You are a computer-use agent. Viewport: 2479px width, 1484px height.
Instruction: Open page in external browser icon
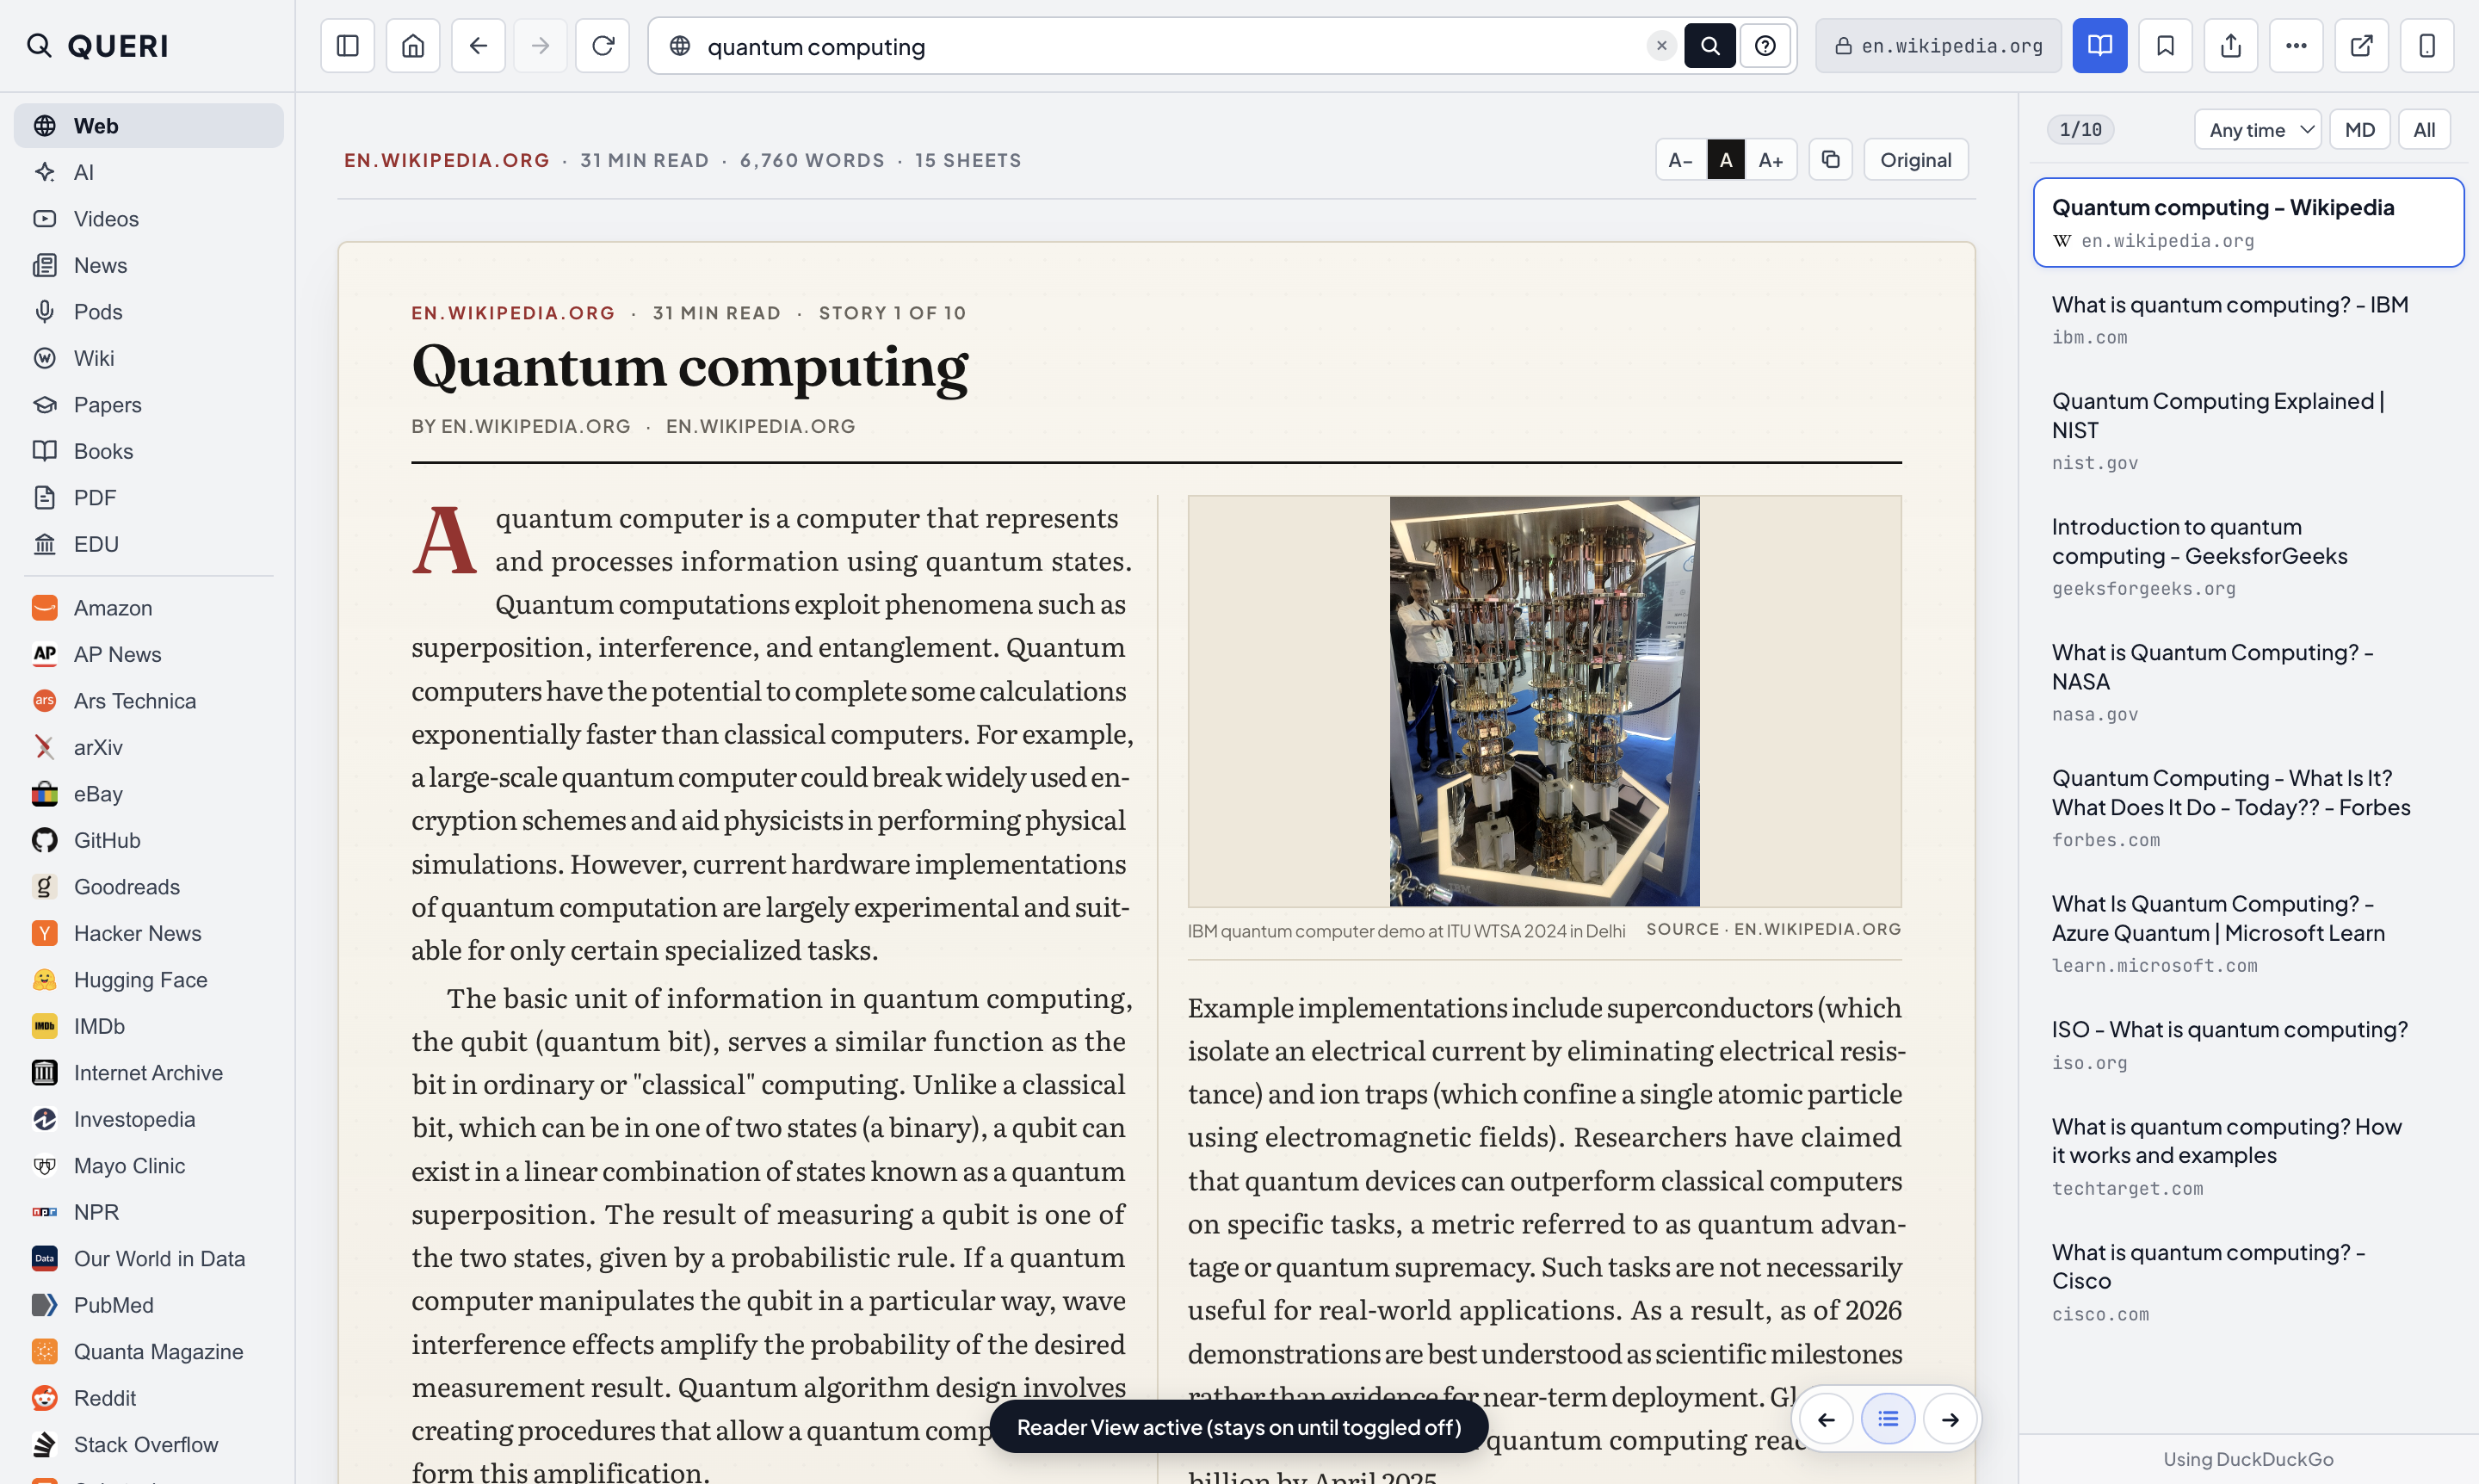click(2362, 46)
